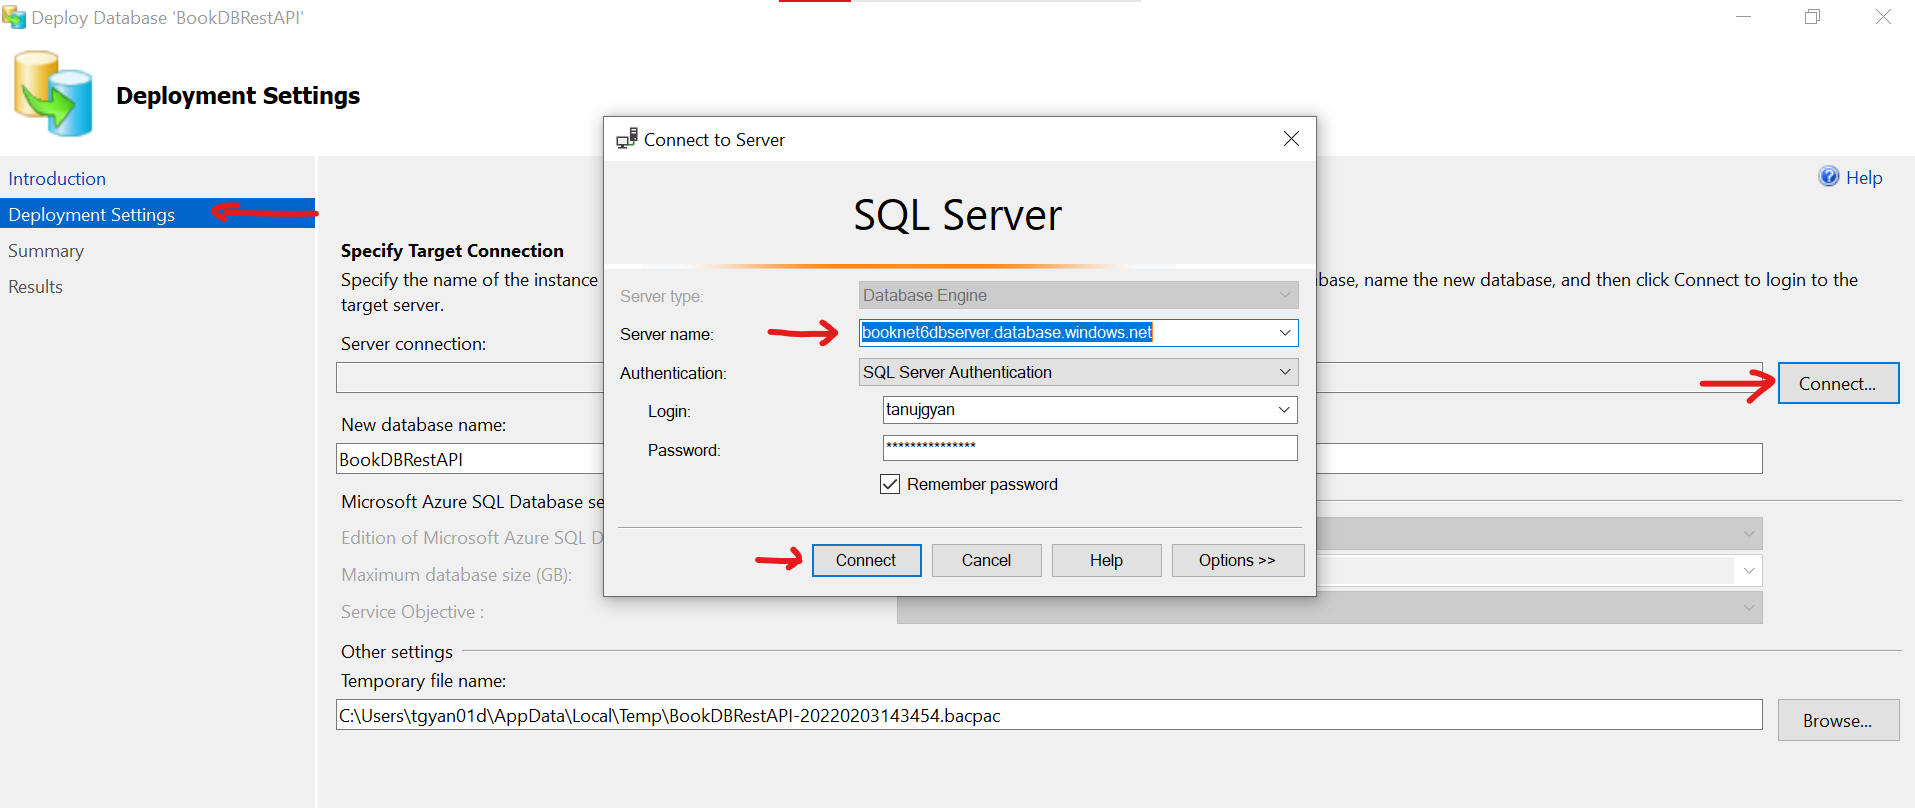Toggle the Remember password checkbox
The image size is (1915, 808).
(890, 484)
